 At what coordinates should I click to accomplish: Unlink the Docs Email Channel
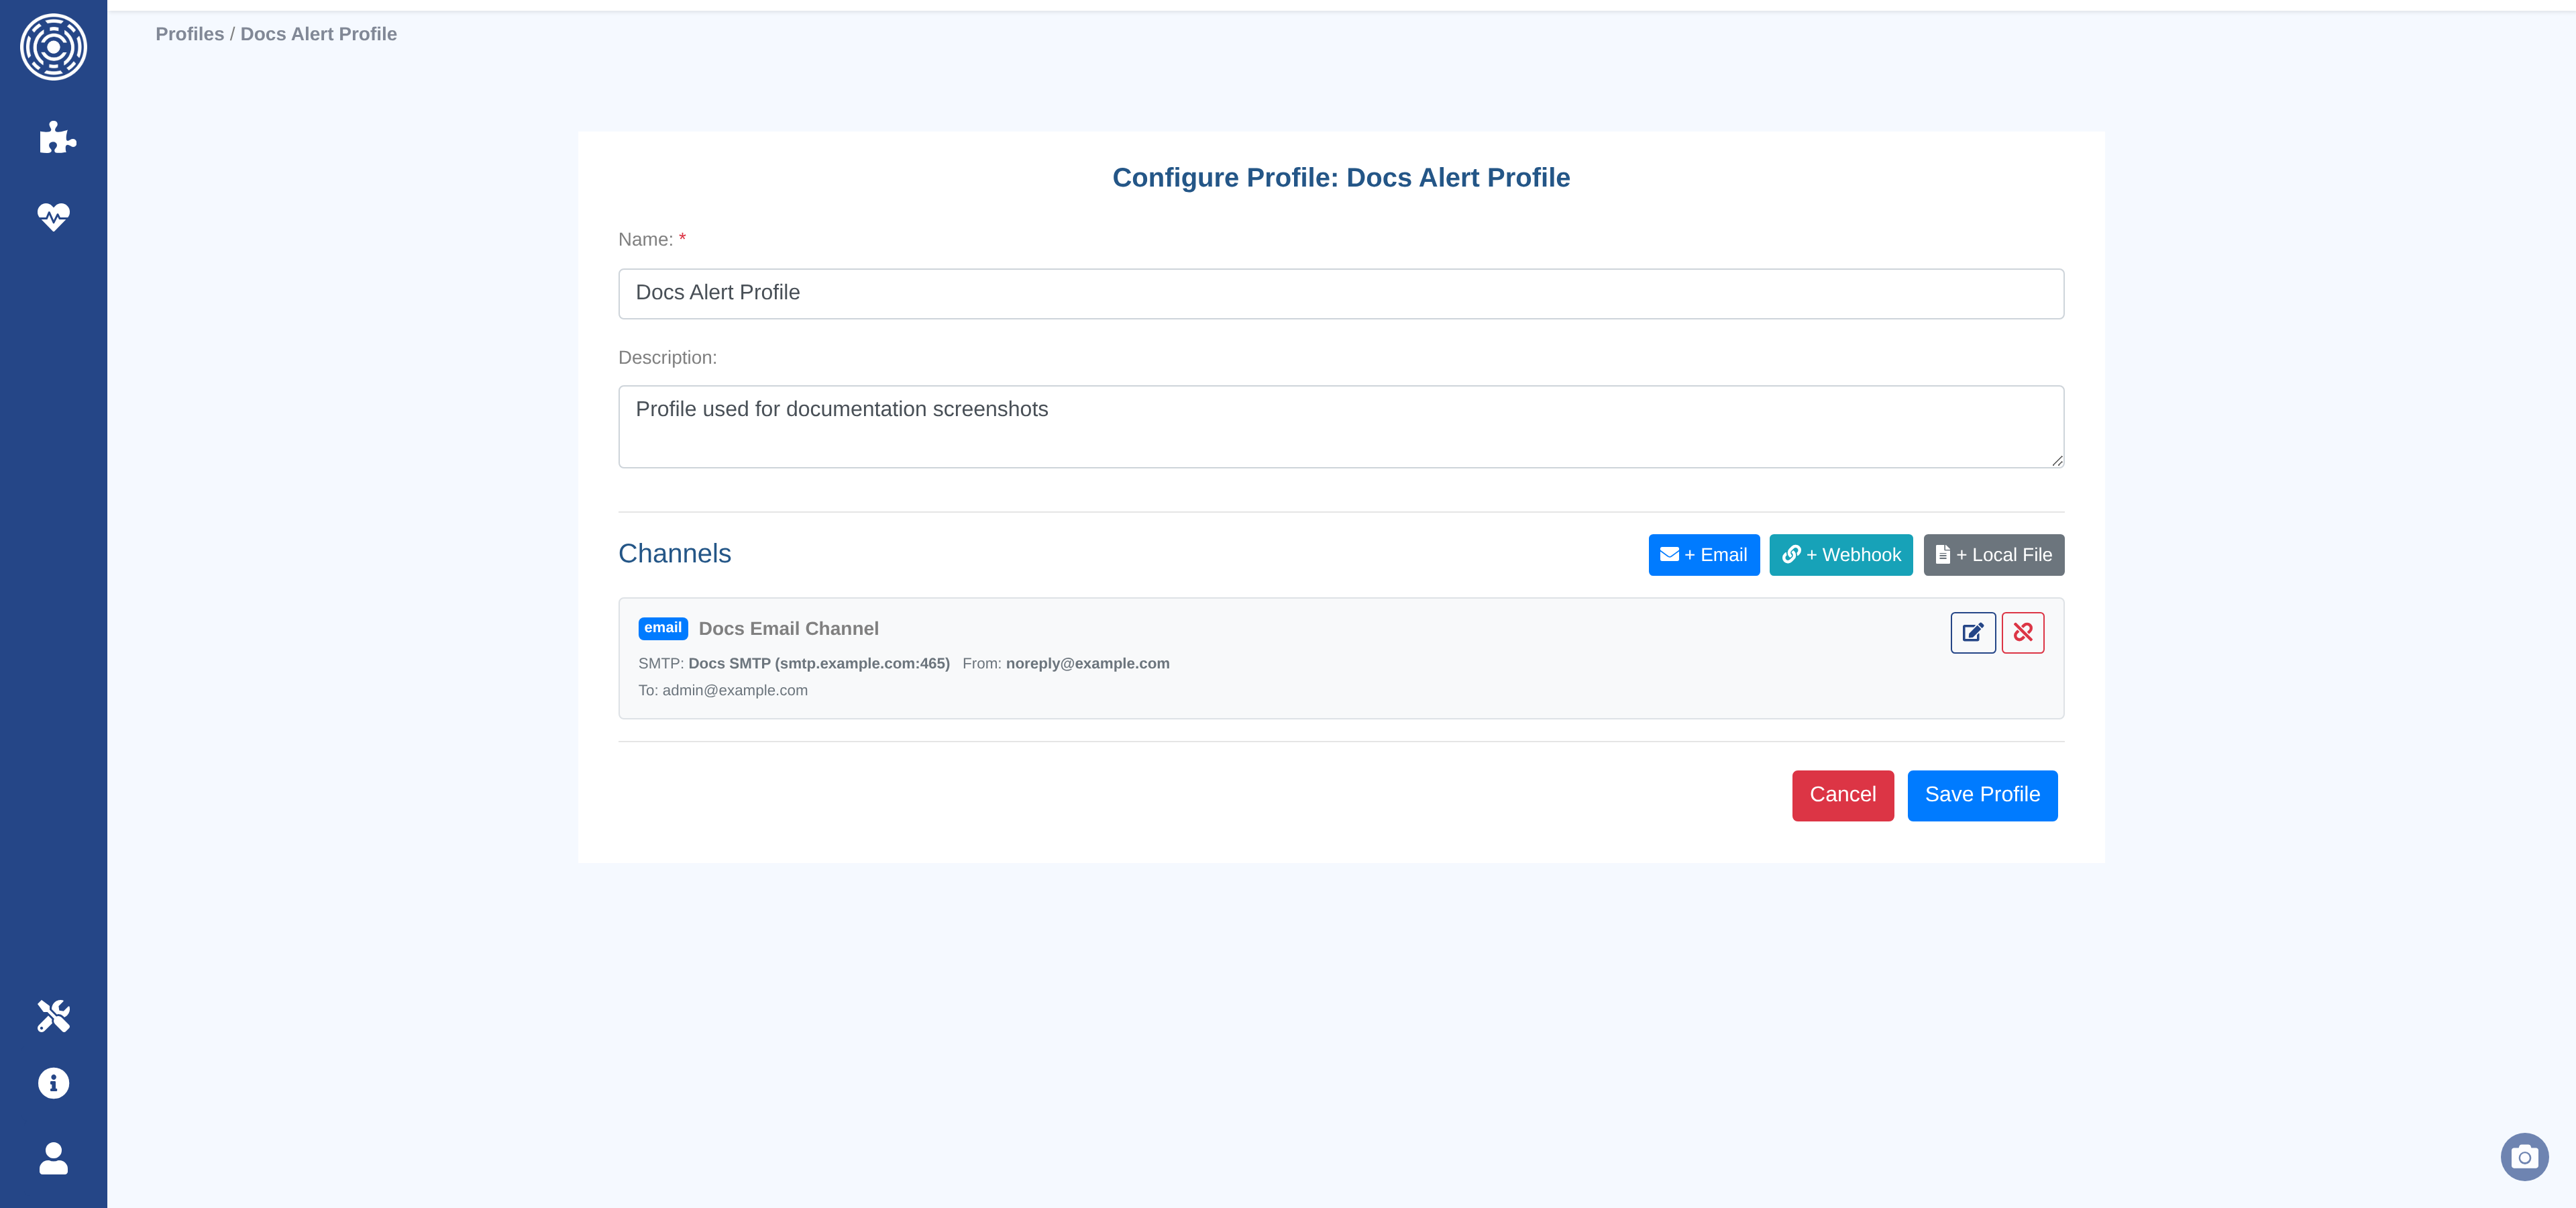tap(2022, 632)
